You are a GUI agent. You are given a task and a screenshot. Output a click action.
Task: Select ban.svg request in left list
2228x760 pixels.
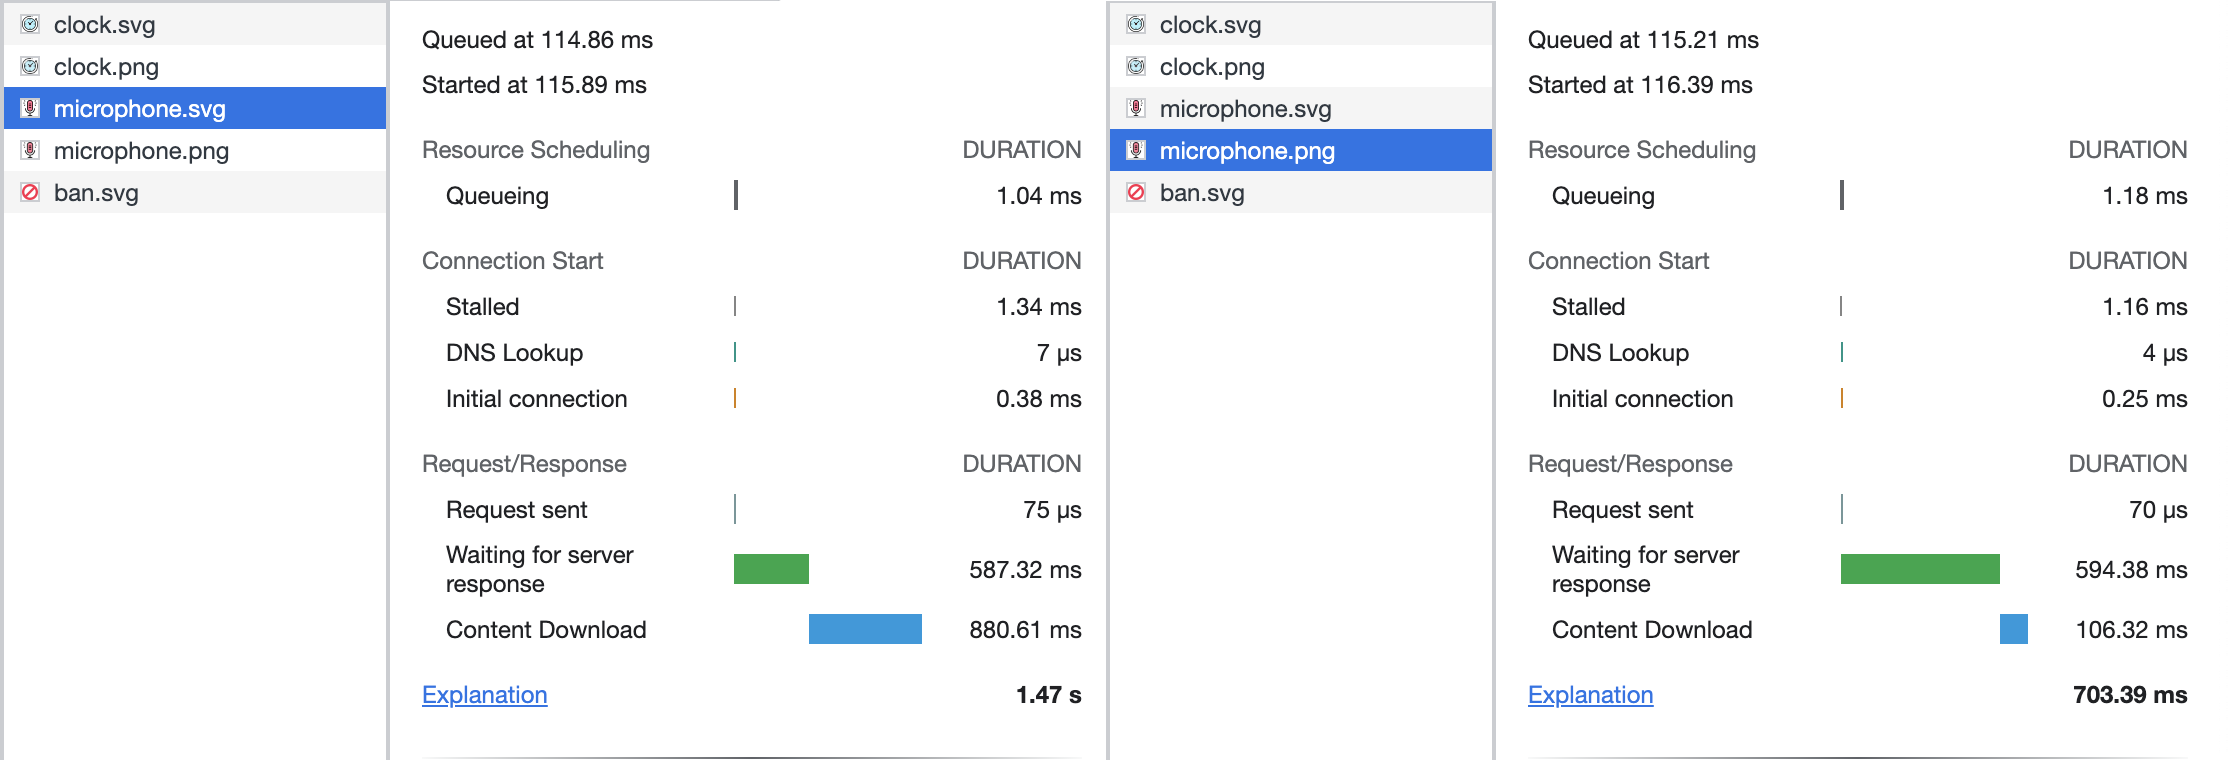point(195,192)
